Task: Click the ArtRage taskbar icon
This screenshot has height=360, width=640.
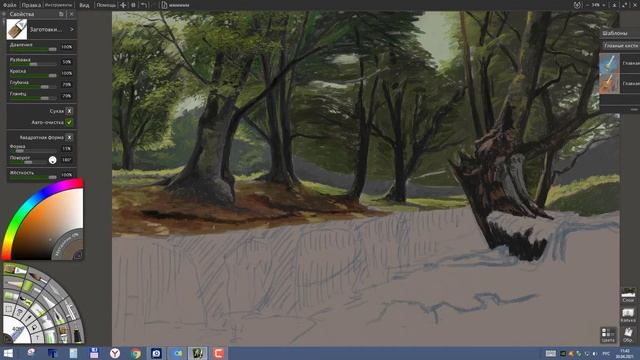Action: [x=198, y=353]
